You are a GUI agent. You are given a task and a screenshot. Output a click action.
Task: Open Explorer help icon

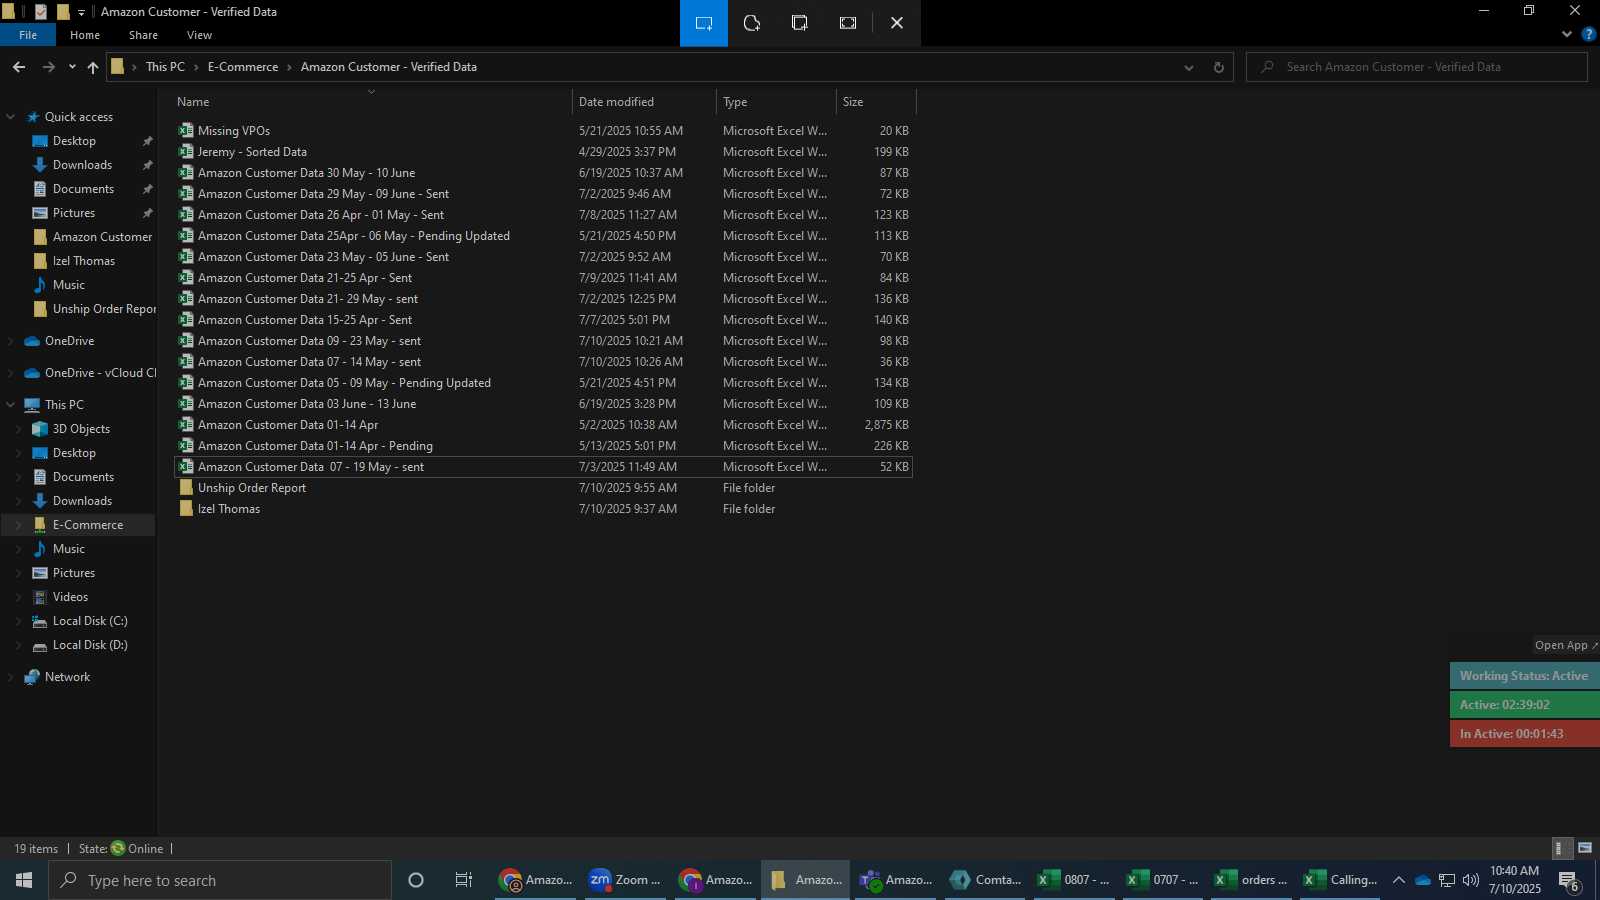[x=1588, y=34]
